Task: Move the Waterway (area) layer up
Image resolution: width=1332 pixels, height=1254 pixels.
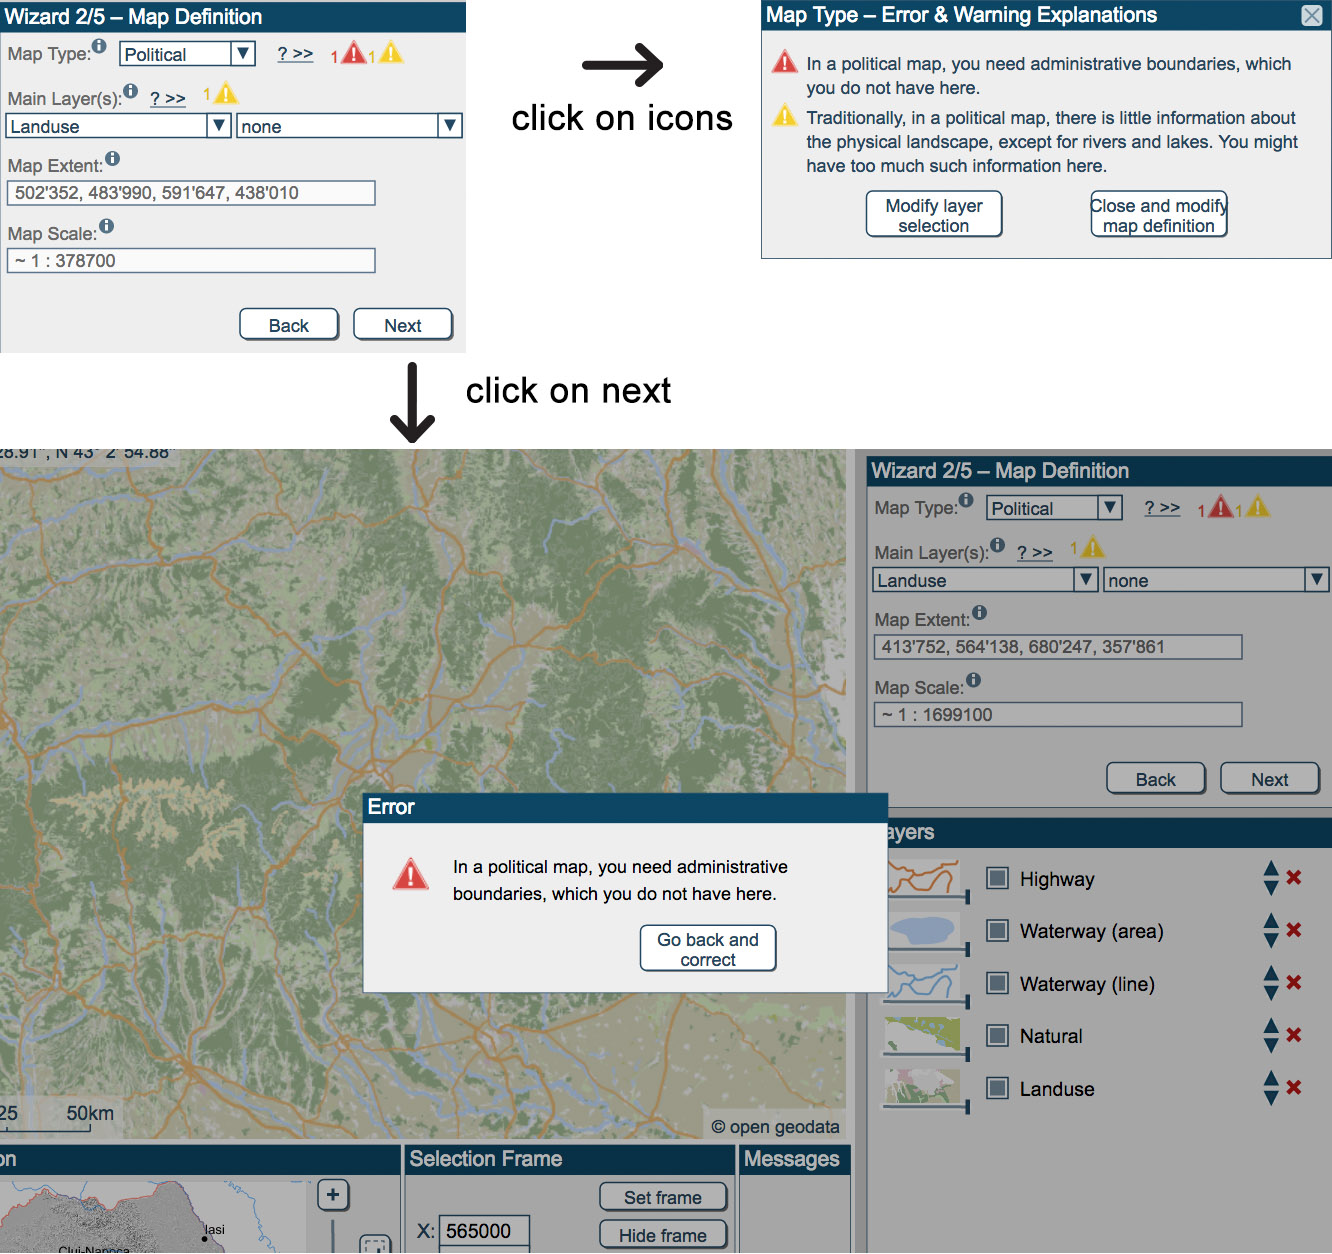Action: (1271, 921)
